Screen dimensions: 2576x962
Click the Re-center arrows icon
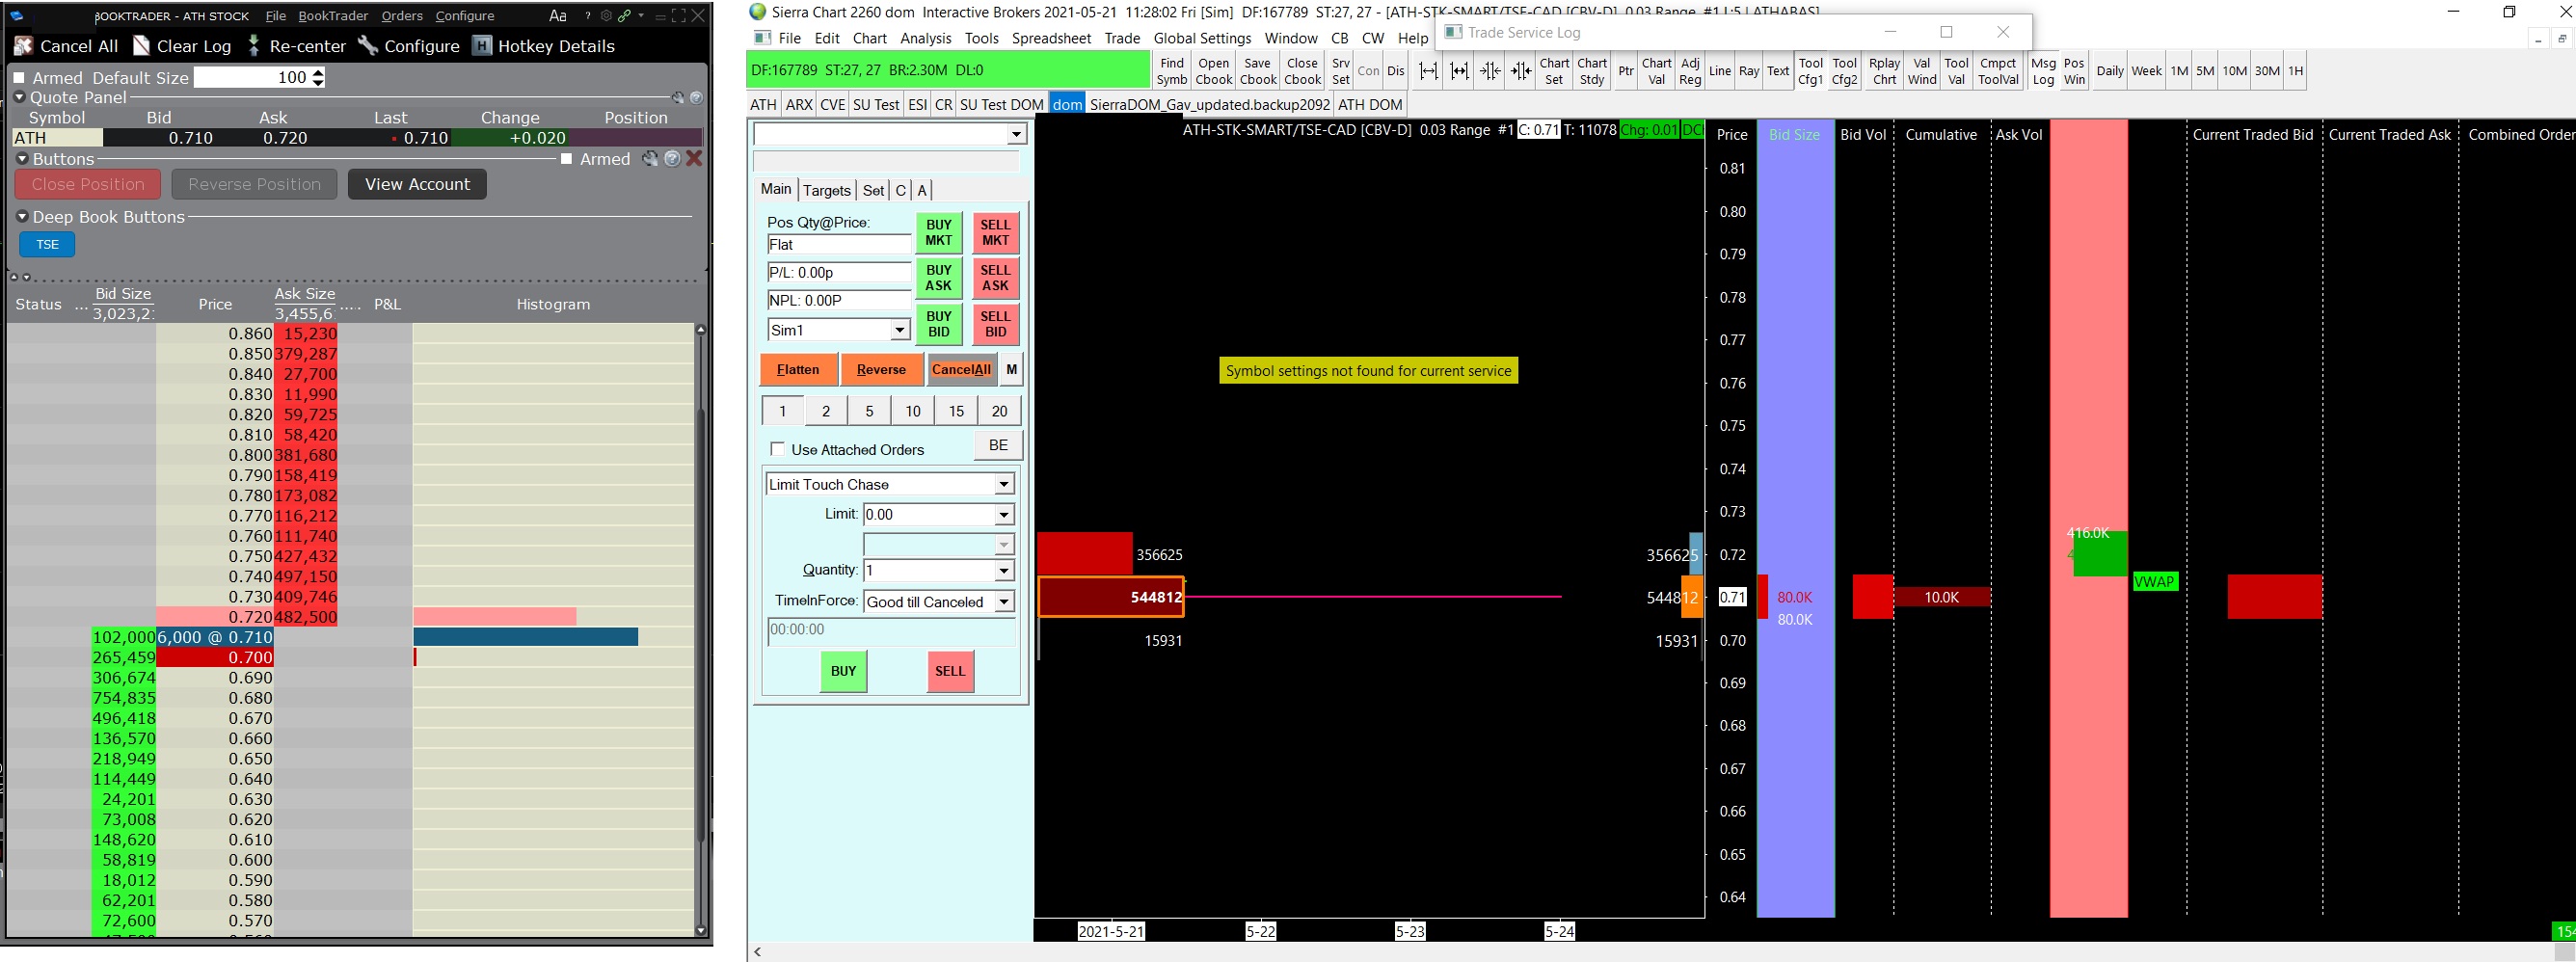tap(254, 46)
